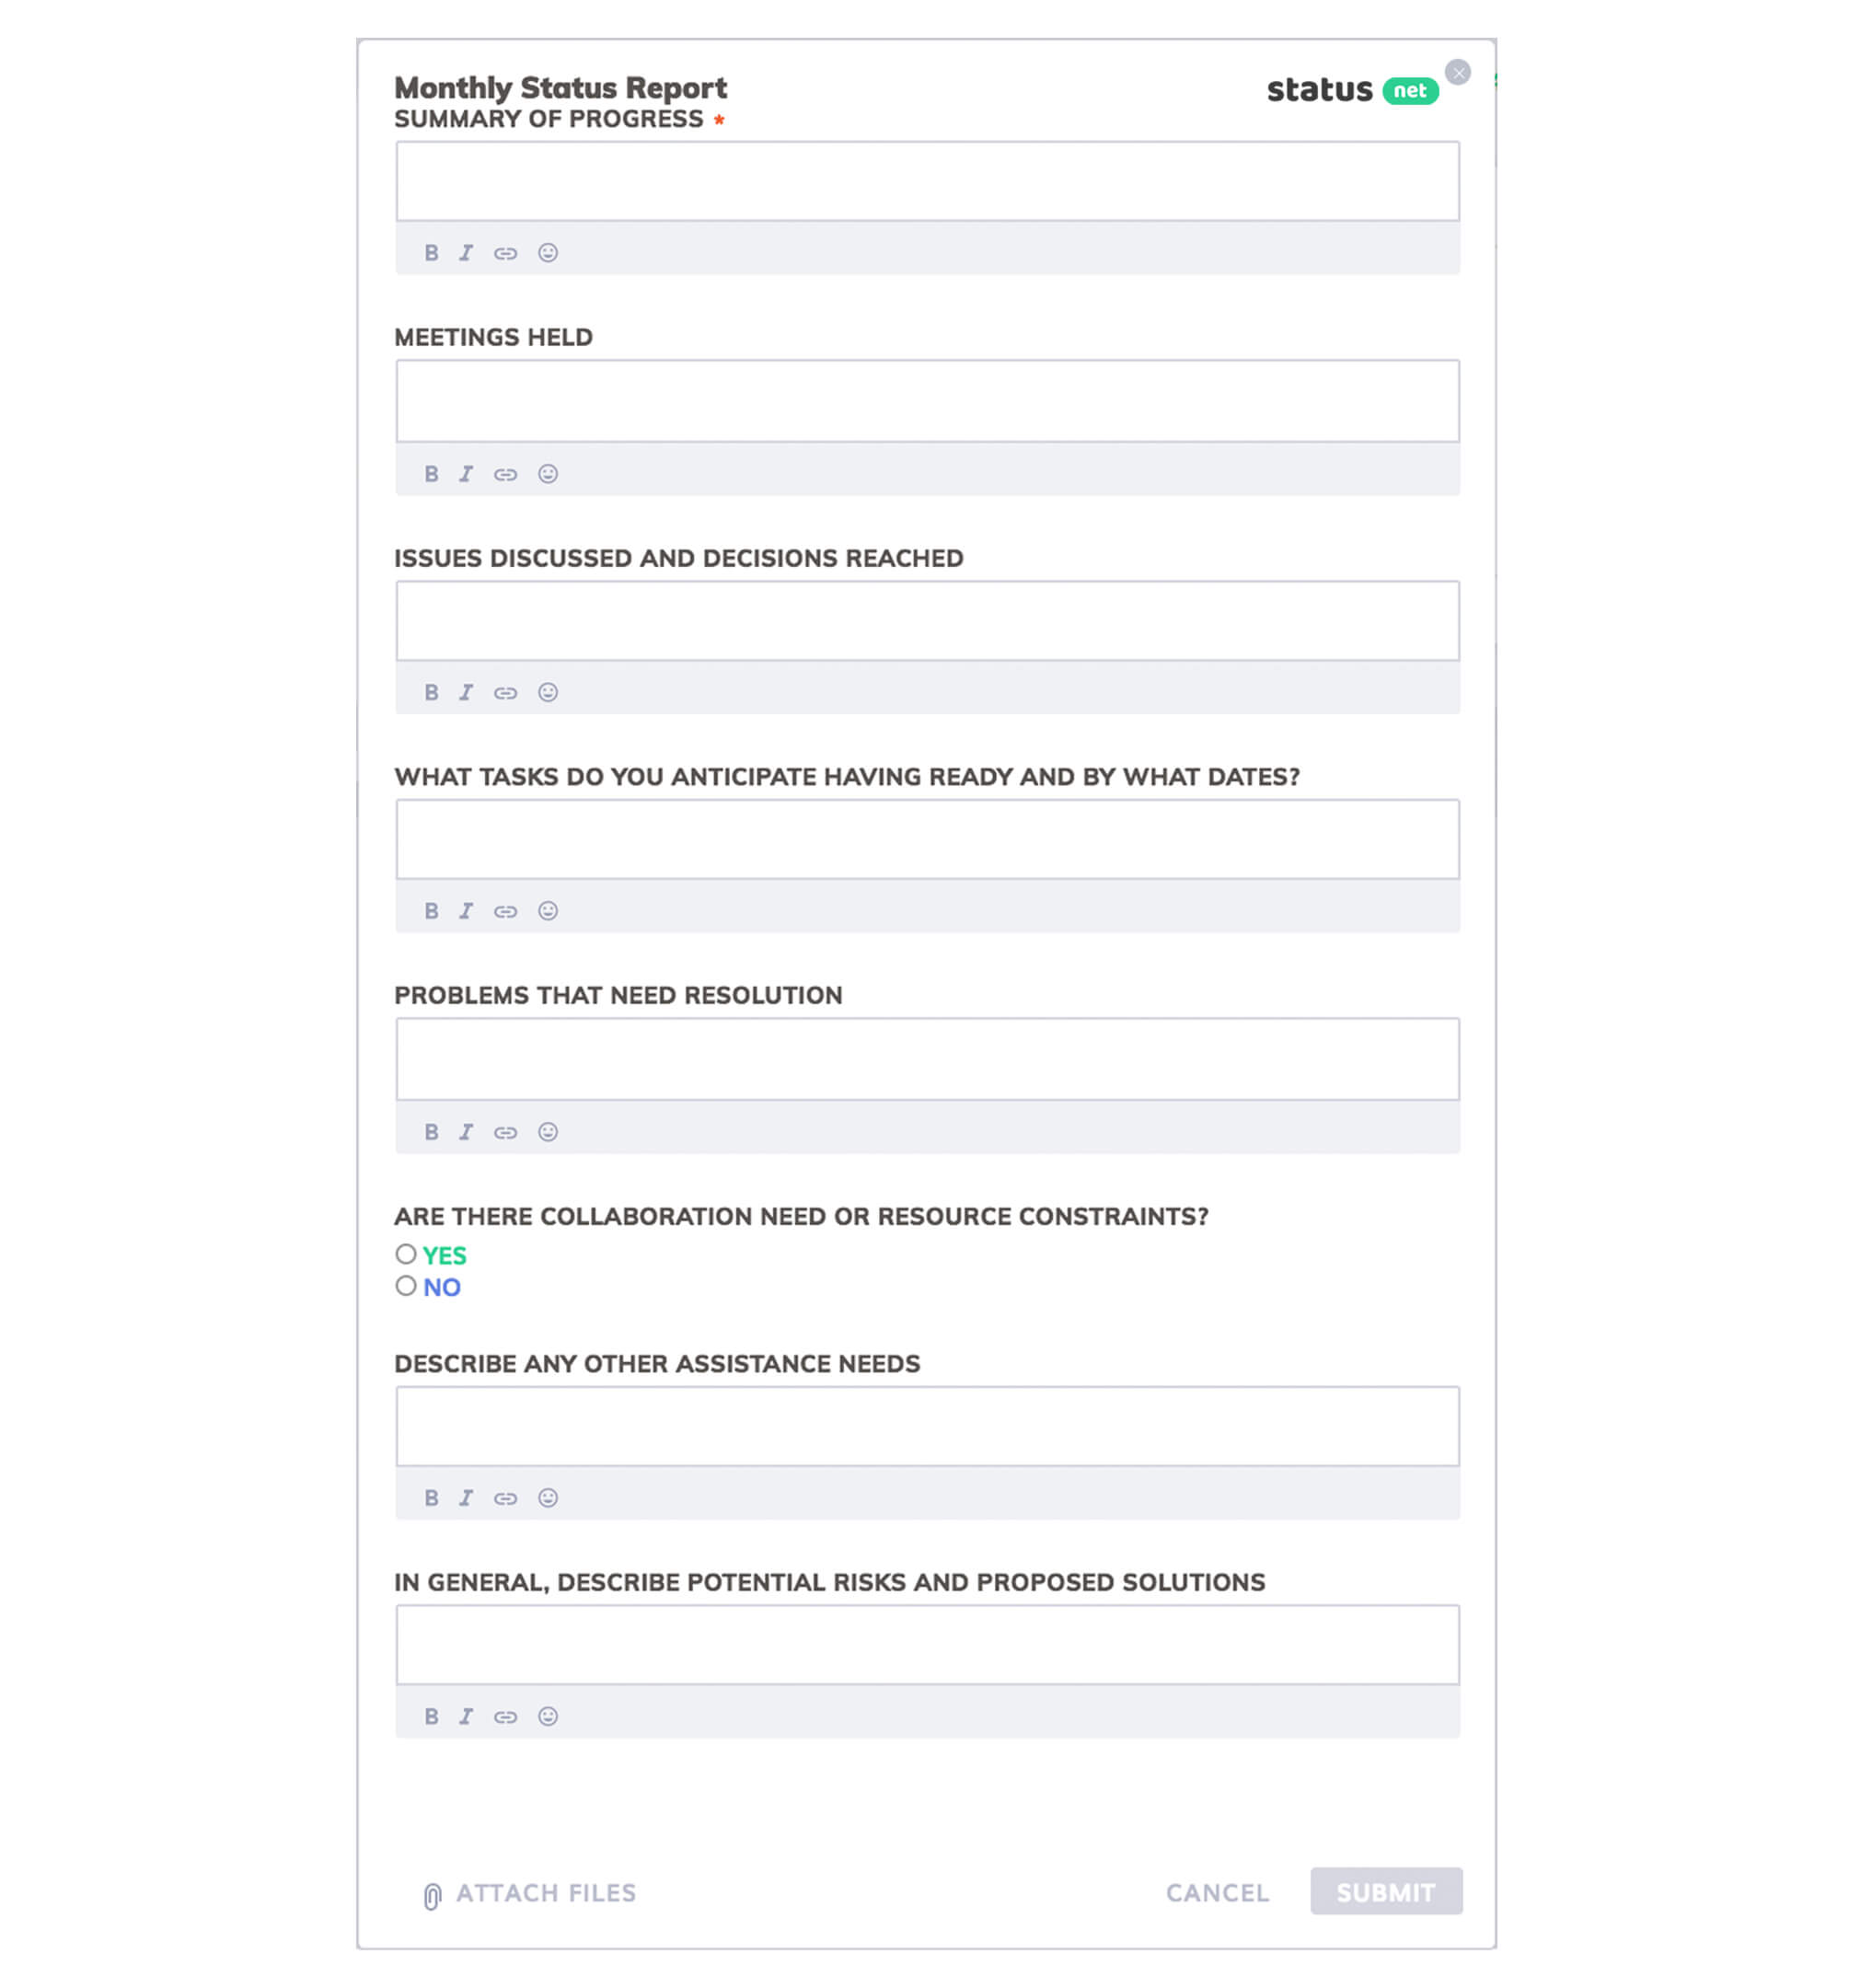Image resolution: width=1849 pixels, height=1988 pixels.
Task: Click Meetings Held text area to edit
Action: click(926, 399)
